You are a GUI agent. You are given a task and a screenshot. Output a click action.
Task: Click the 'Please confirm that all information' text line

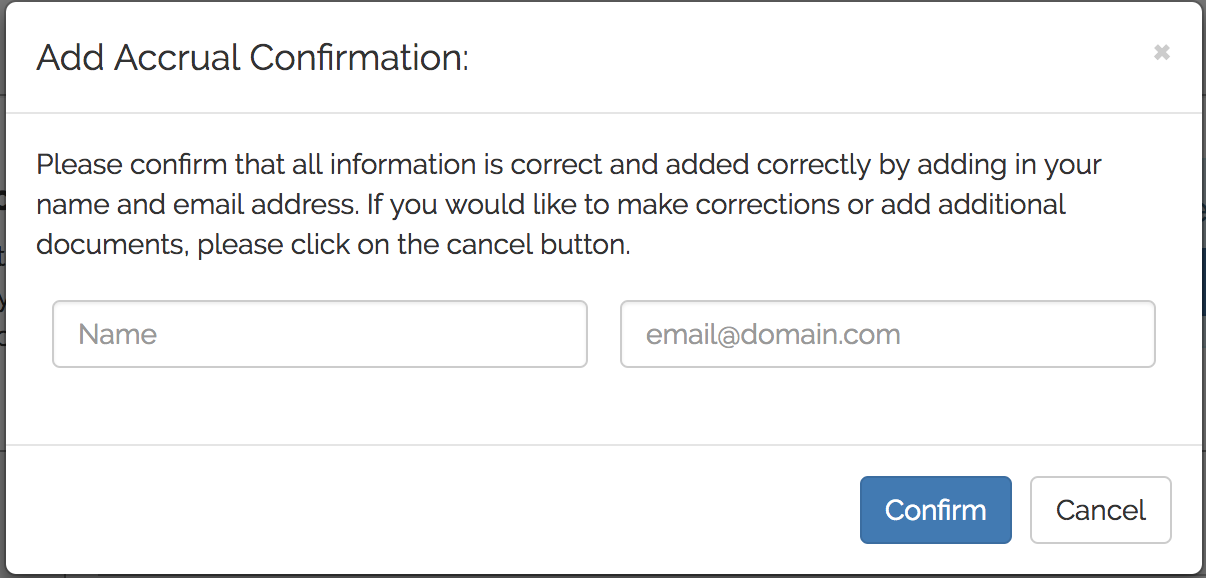(568, 164)
